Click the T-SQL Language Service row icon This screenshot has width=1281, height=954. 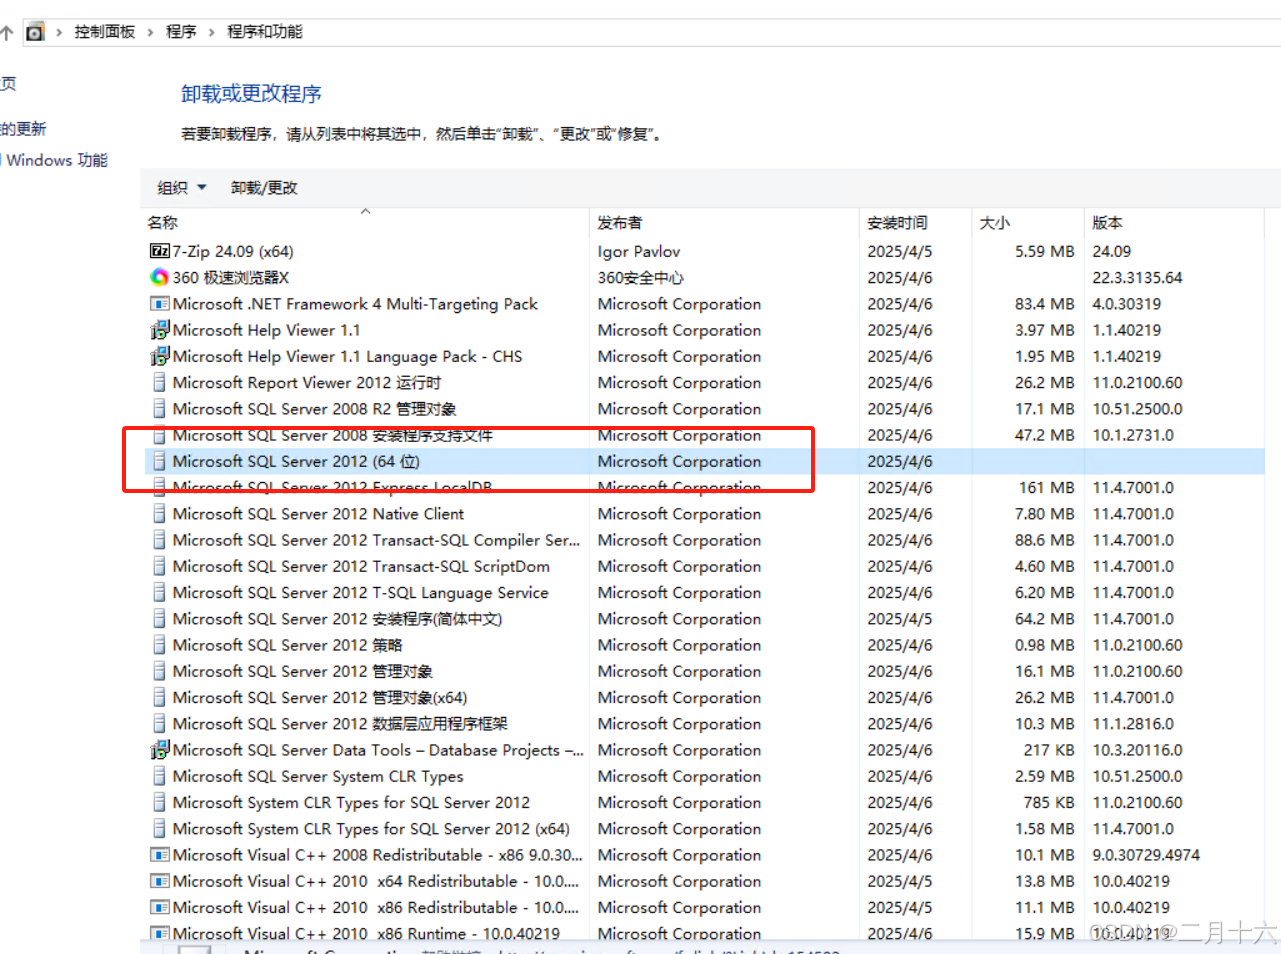(159, 592)
